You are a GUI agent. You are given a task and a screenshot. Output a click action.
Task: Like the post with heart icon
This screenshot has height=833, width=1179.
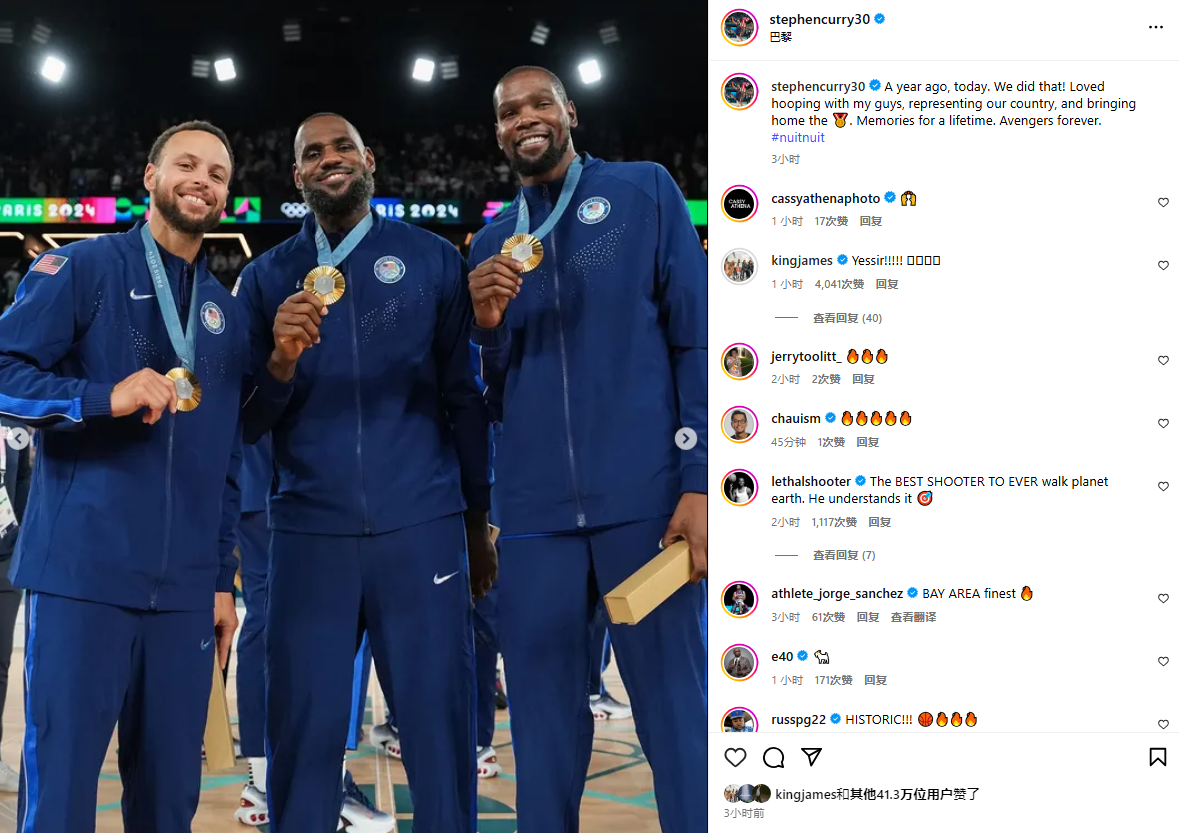click(x=735, y=757)
